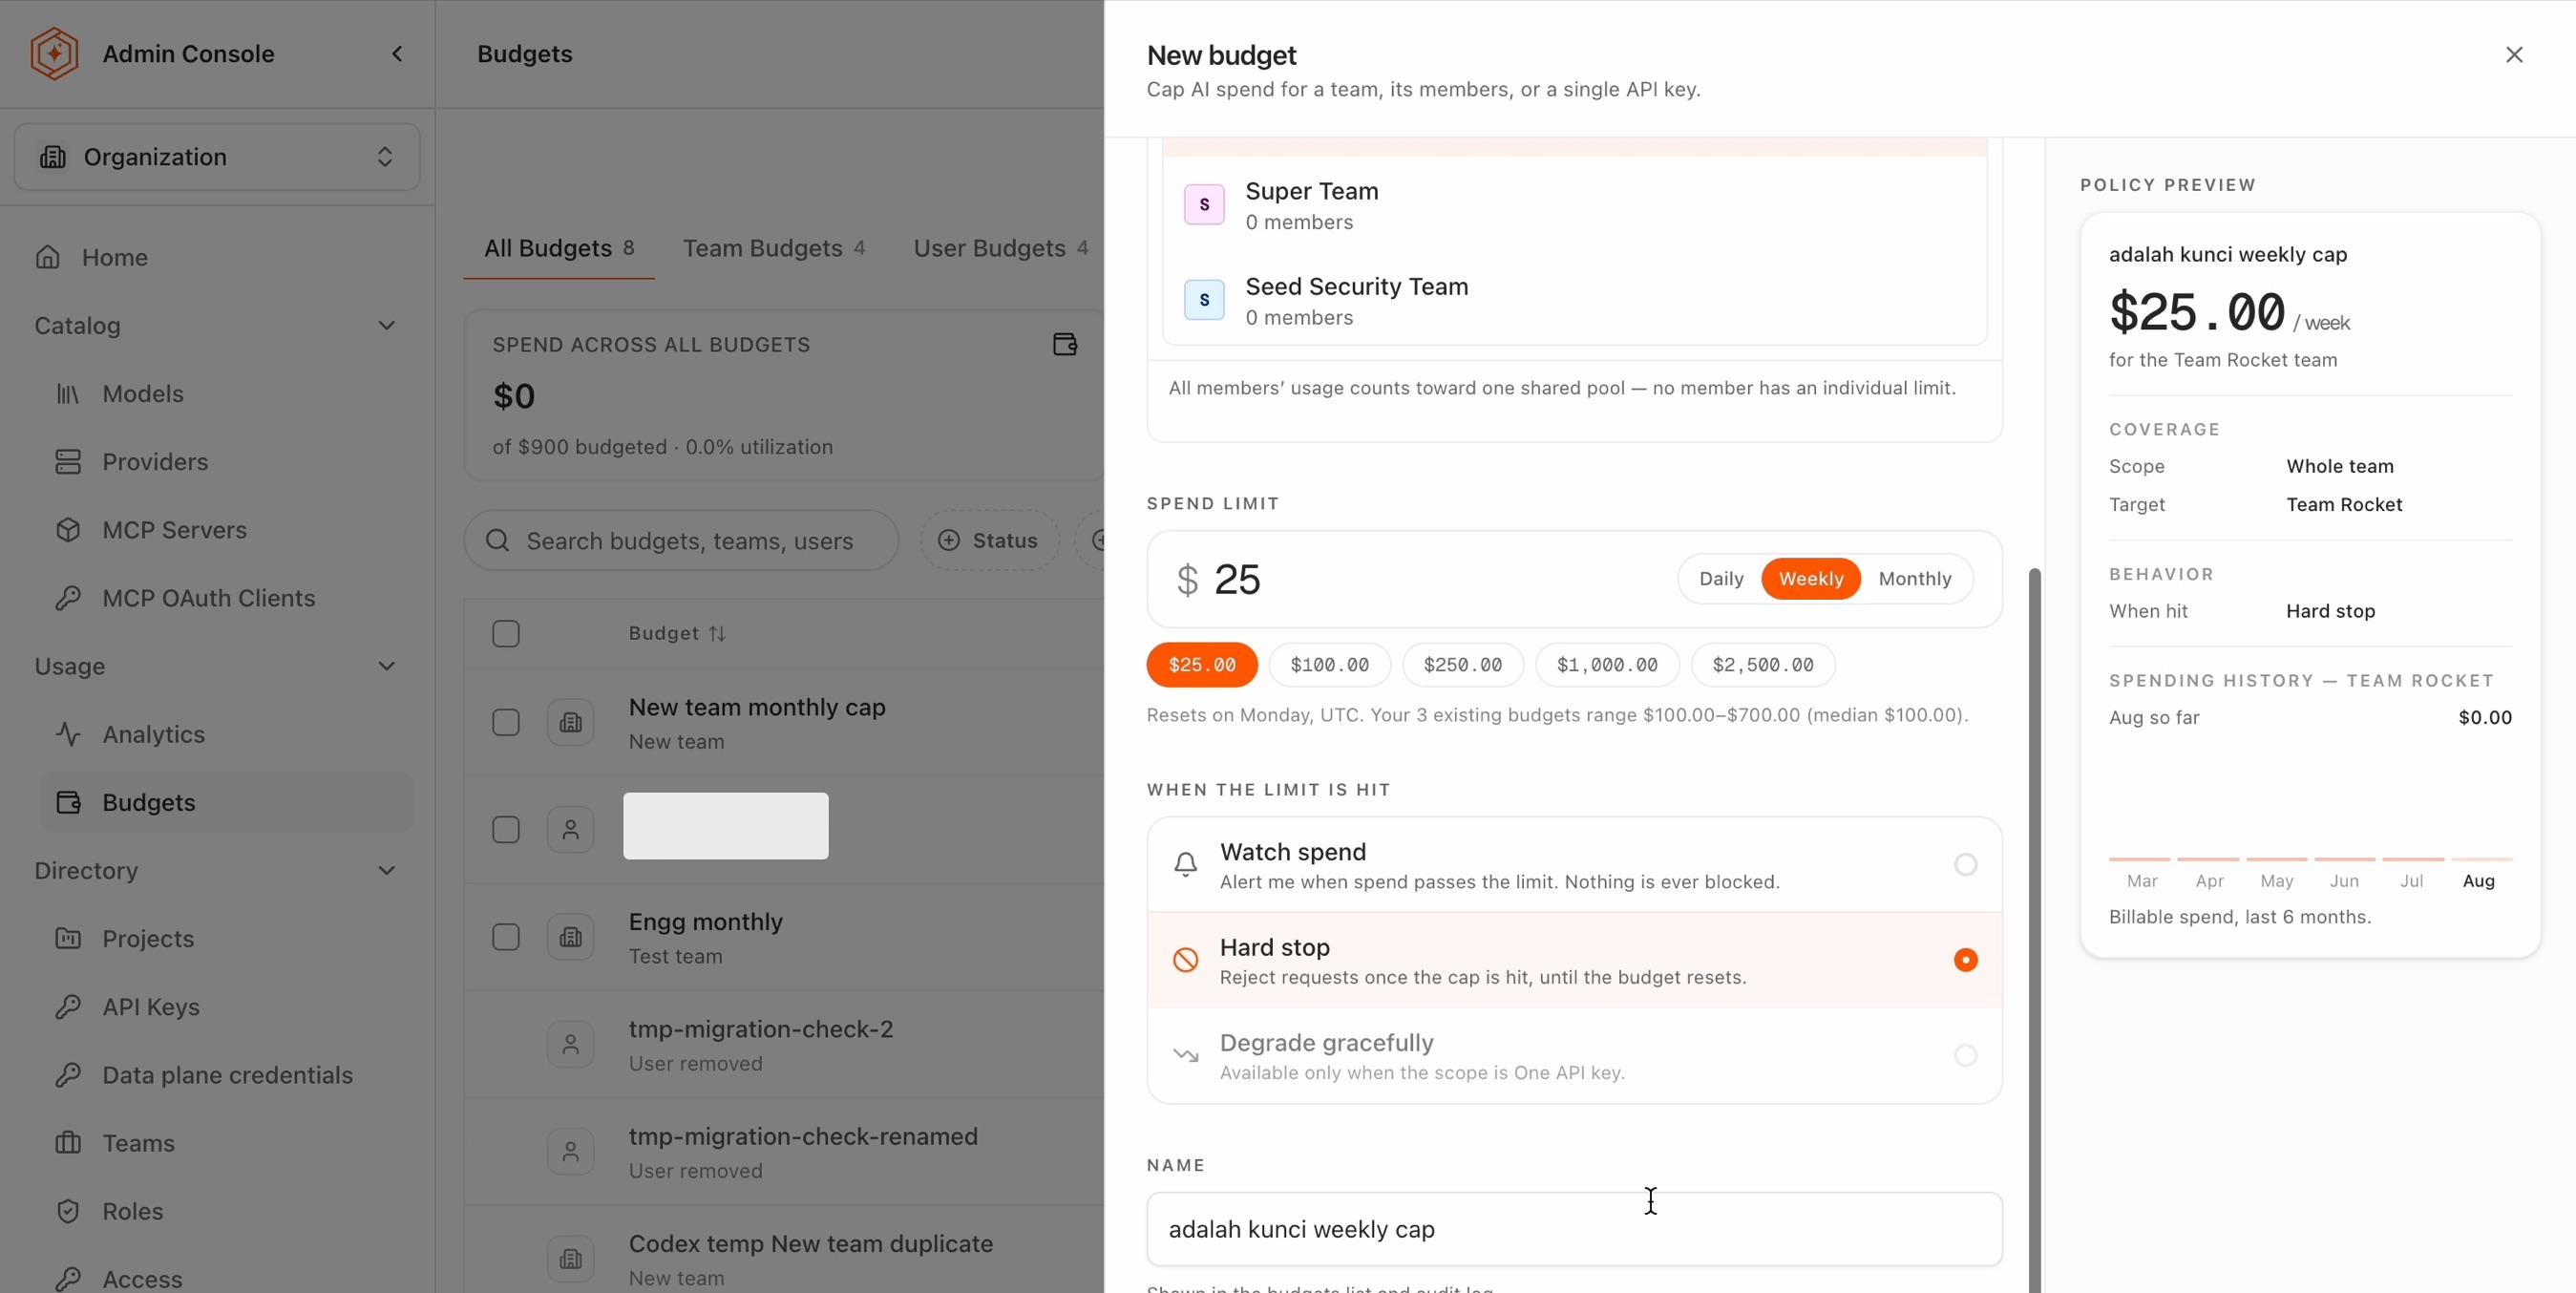
Task: Open the Status filter
Action: coord(989,540)
